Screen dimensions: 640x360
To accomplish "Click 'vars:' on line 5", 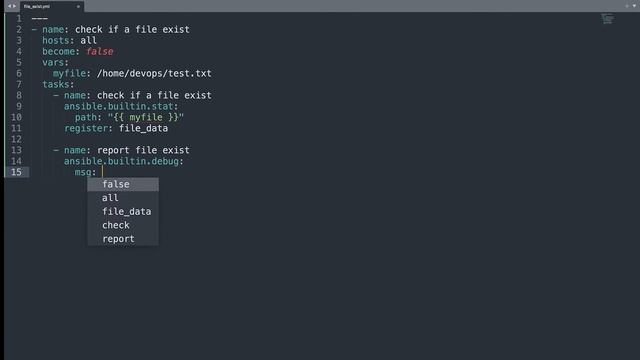I will pos(56,62).
